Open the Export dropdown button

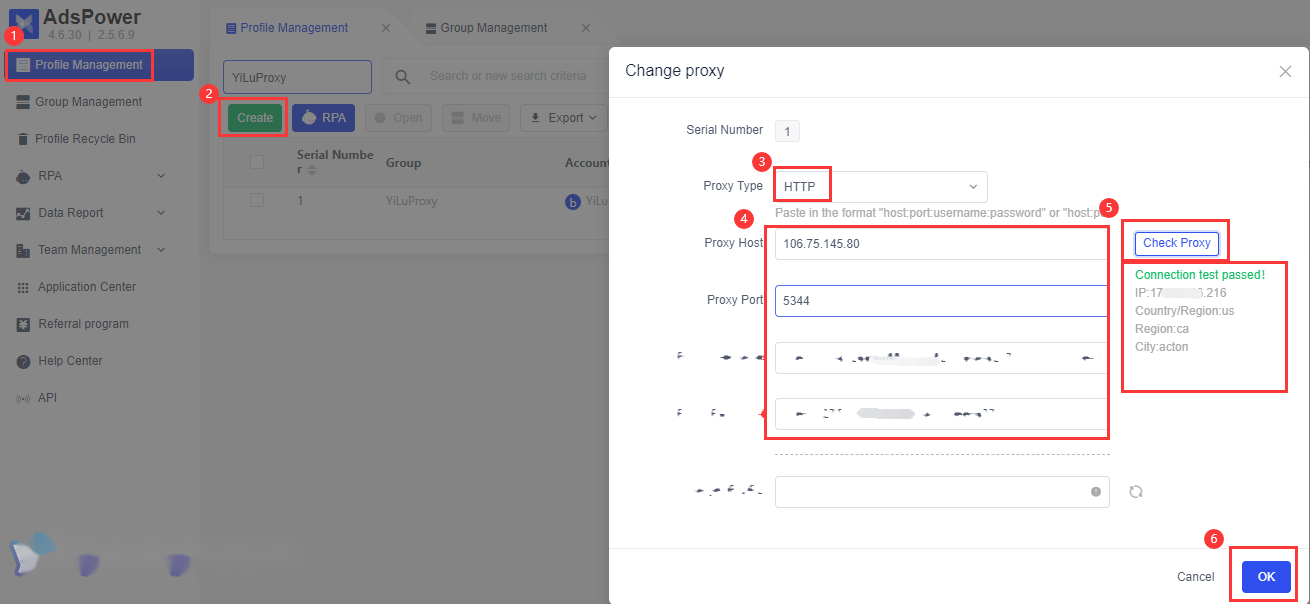pos(564,118)
